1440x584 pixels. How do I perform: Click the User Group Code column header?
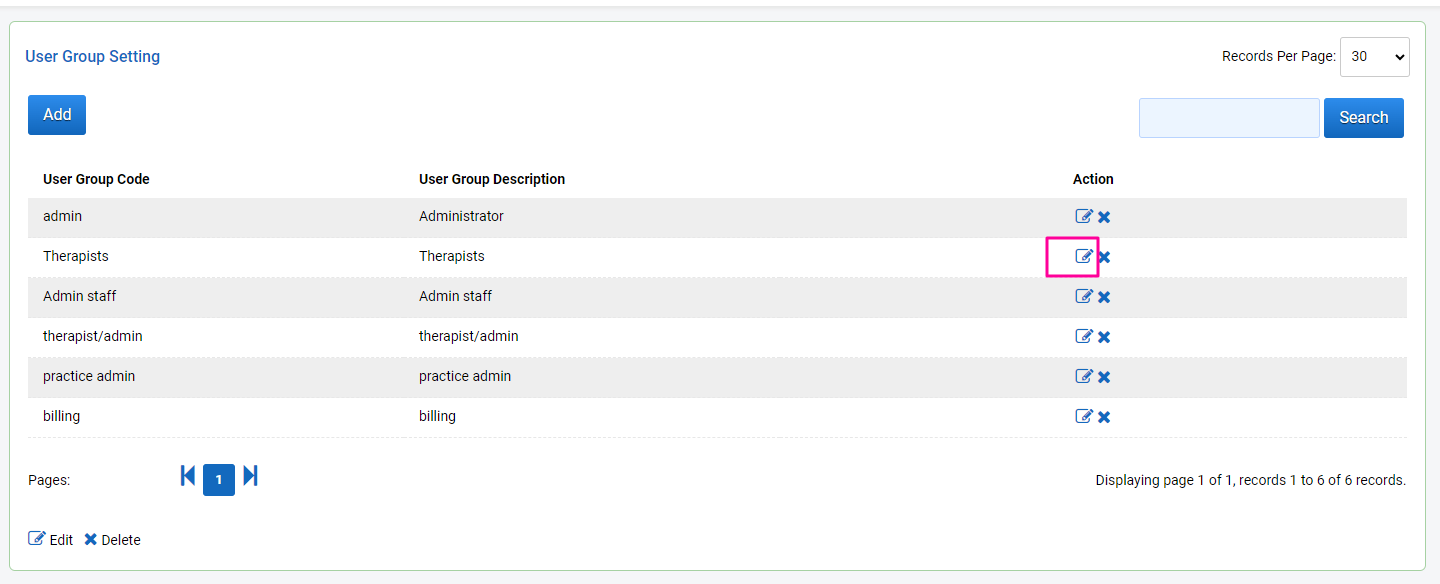pos(96,179)
